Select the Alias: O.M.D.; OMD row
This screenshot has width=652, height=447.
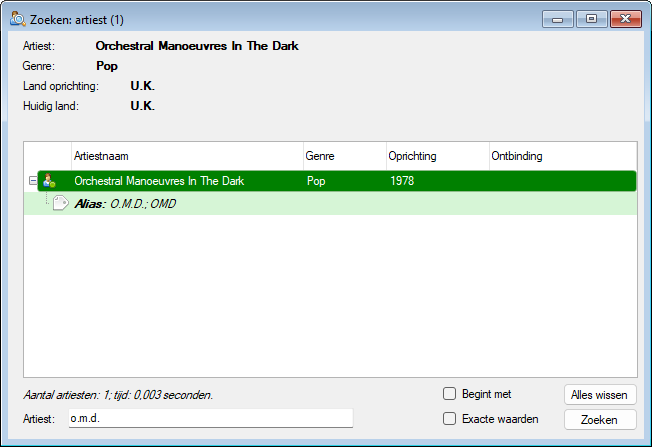tap(331, 203)
